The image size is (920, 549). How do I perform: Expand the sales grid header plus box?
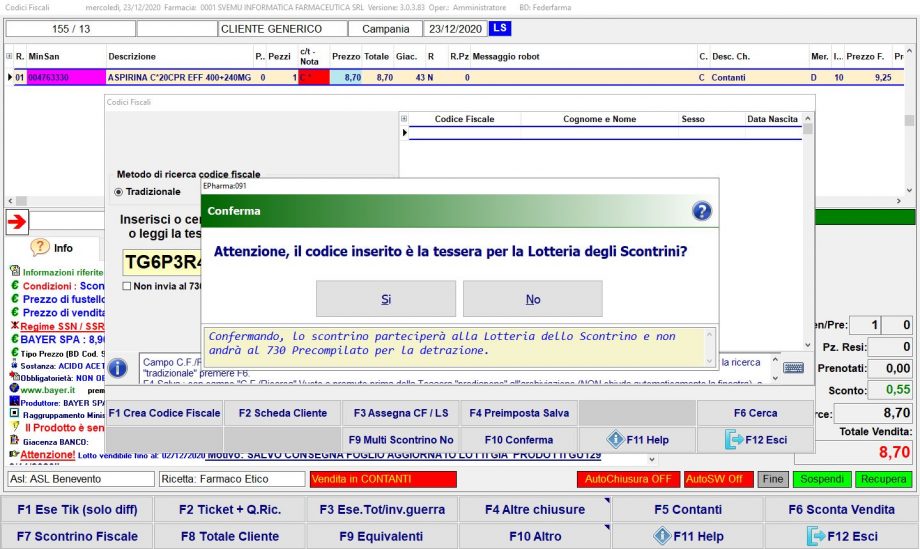click(x=9, y=57)
